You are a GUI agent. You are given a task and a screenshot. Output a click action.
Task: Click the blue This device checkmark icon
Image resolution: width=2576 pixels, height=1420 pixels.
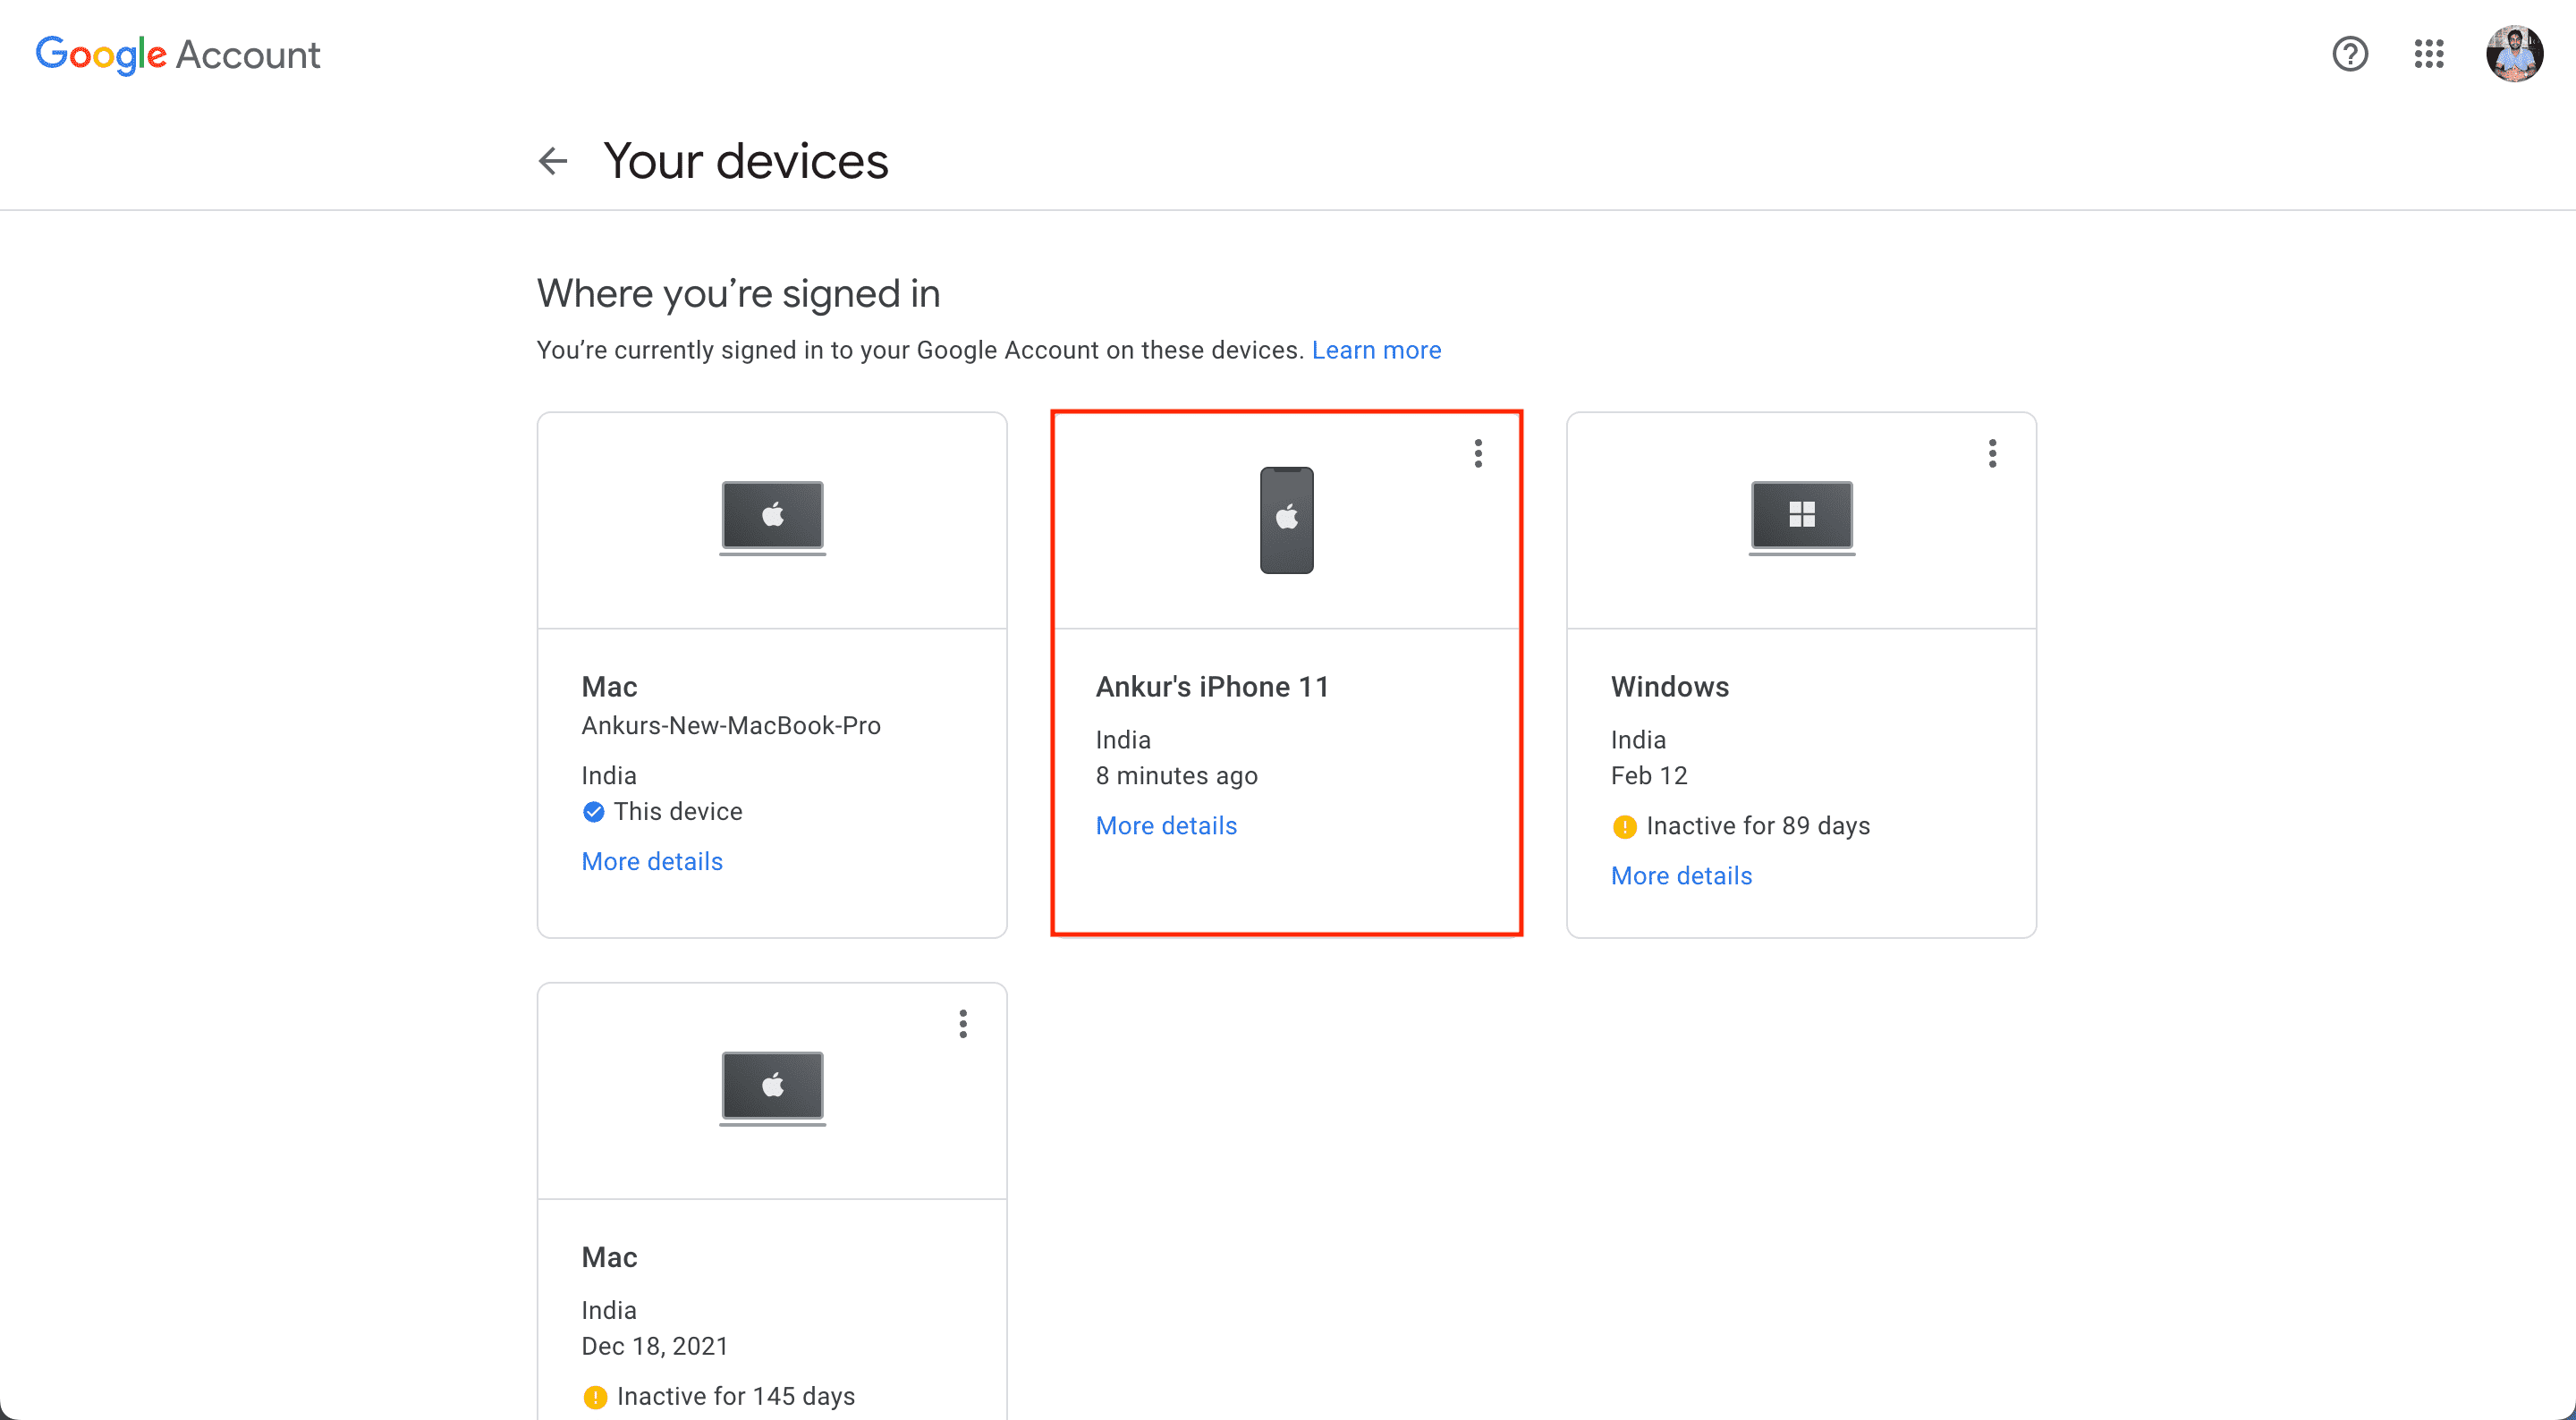594,811
